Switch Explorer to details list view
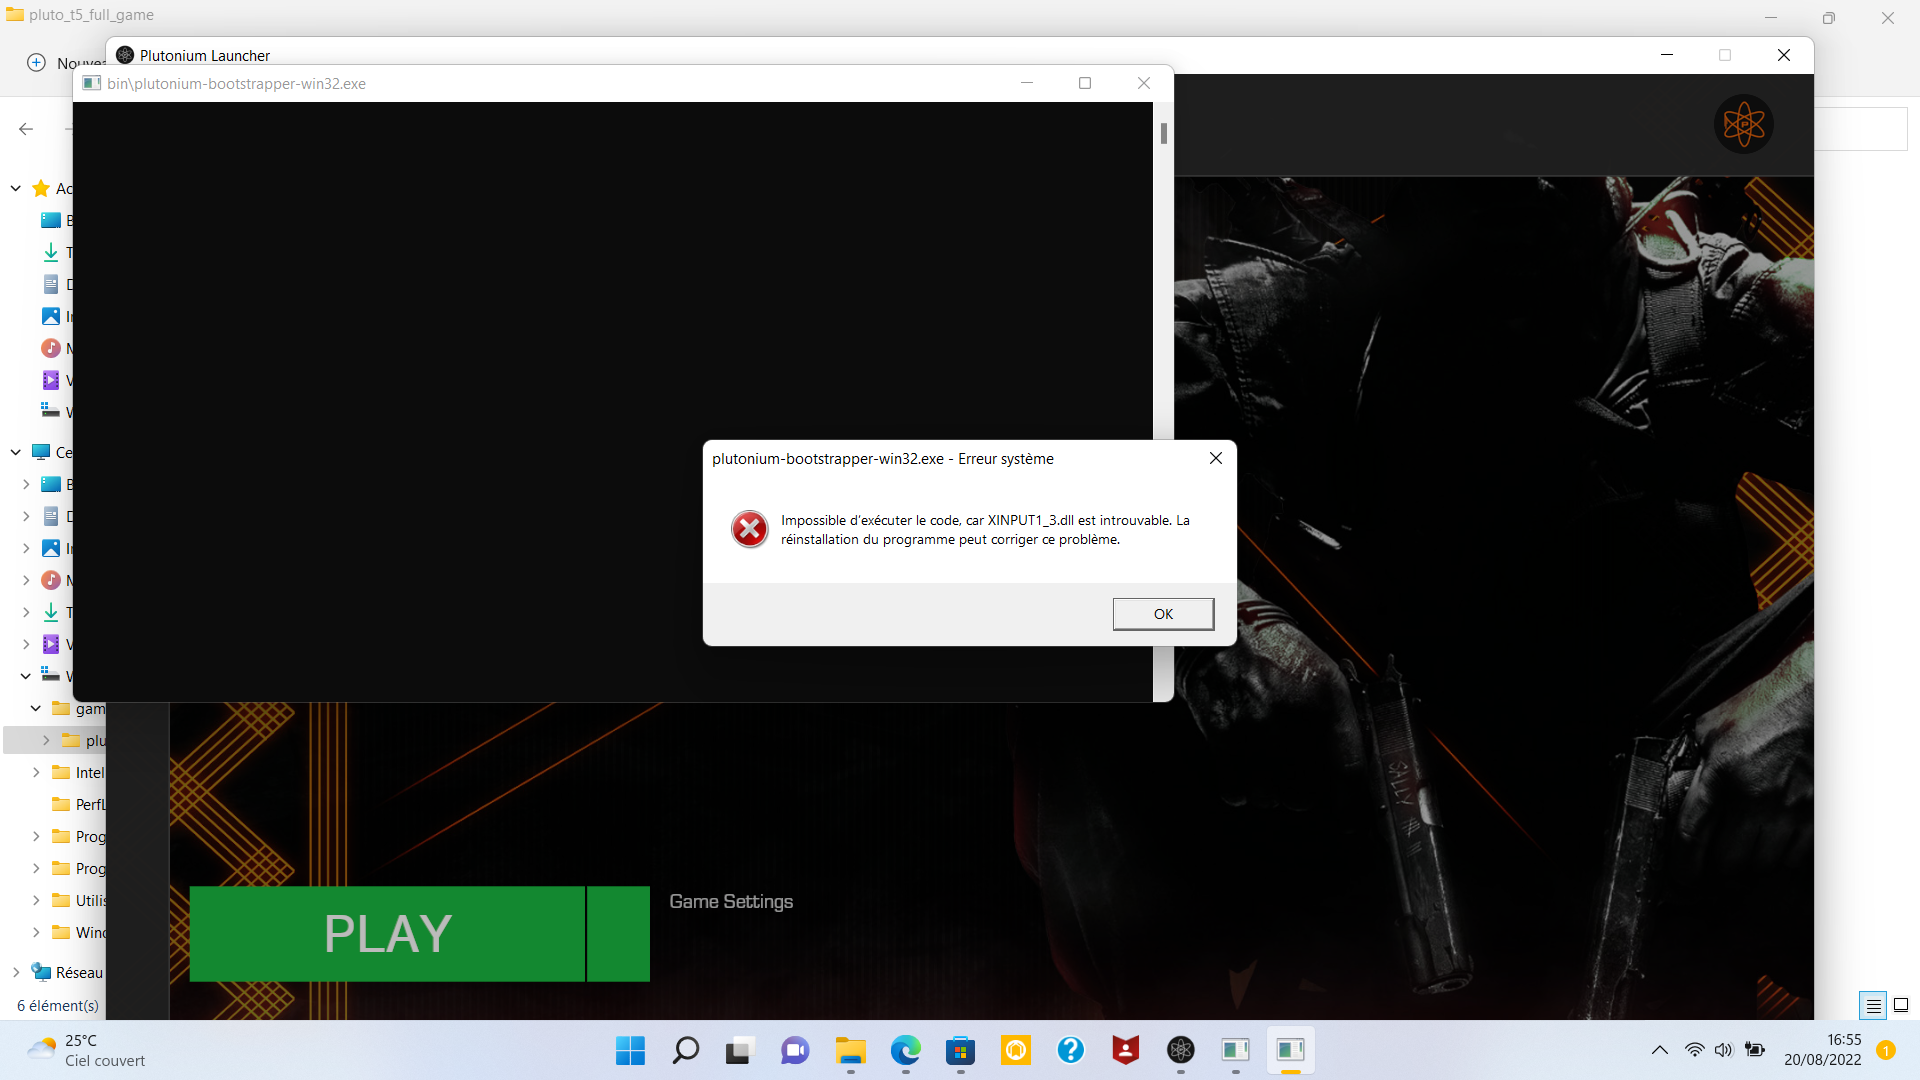1920x1080 pixels. [x=1873, y=1005]
